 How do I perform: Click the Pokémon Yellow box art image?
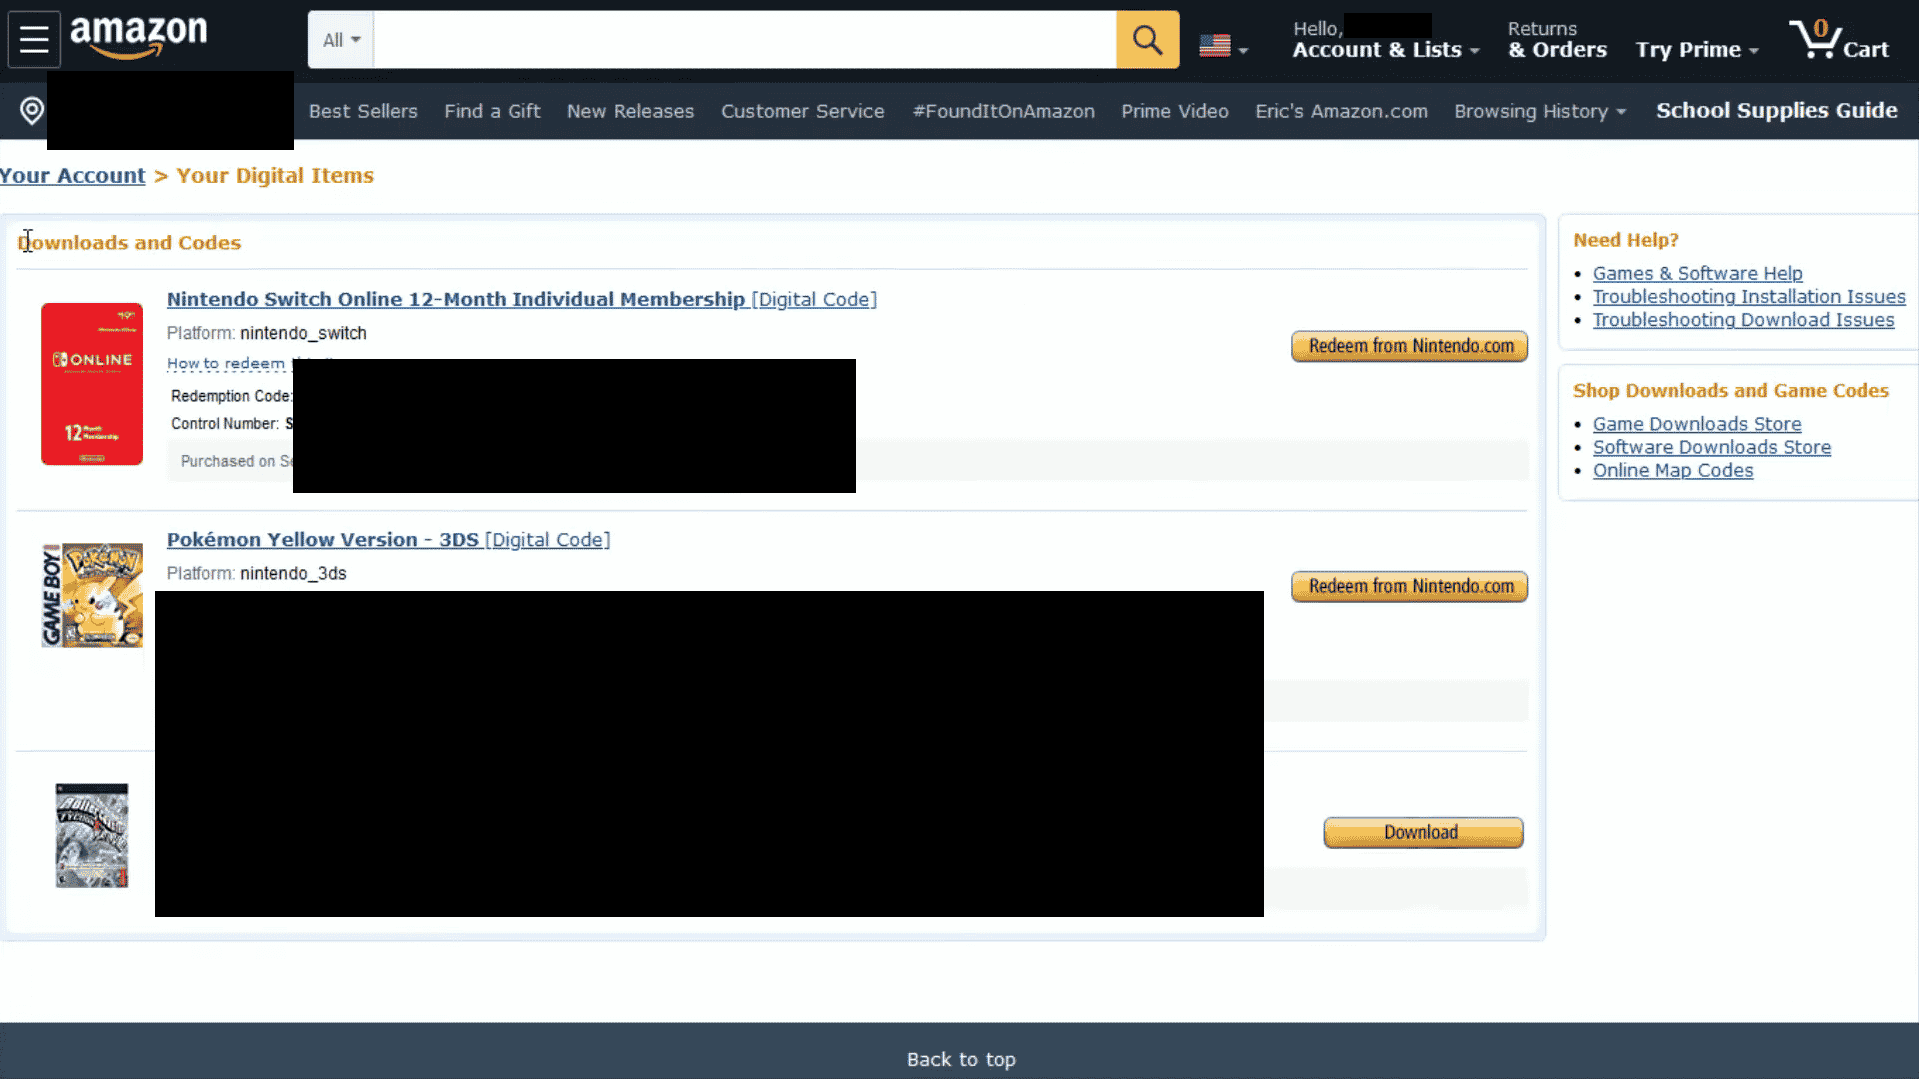91,594
